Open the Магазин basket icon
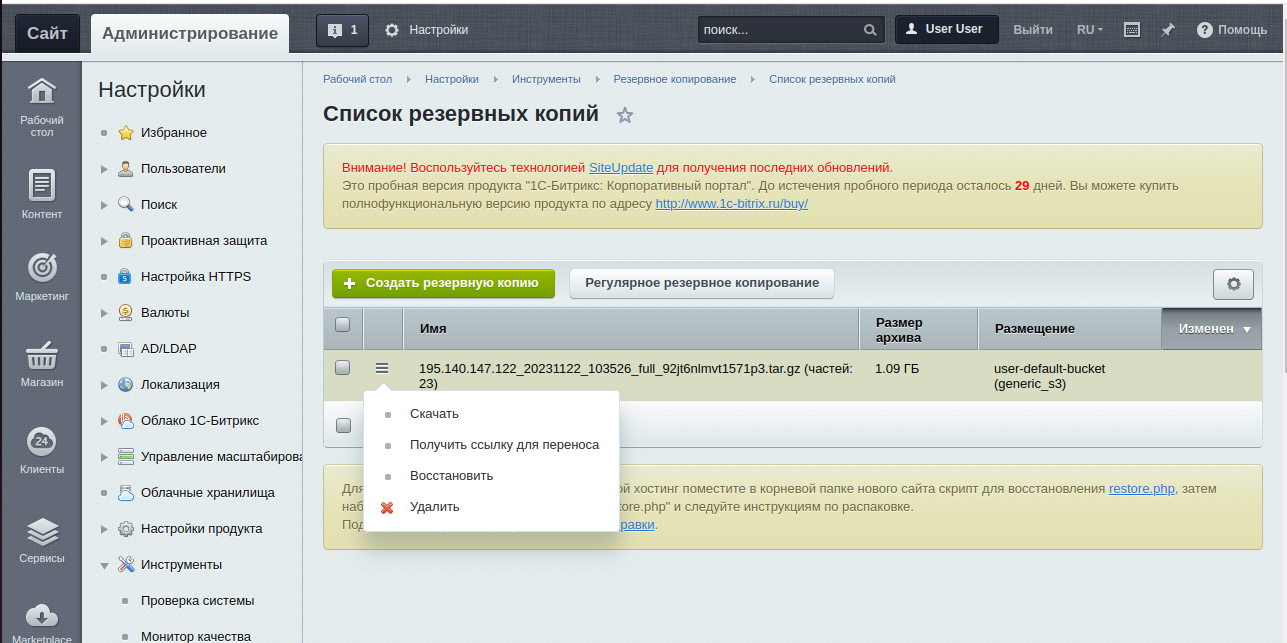Image resolution: width=1287 pixels, height=643 pixels. coord(42,355)
